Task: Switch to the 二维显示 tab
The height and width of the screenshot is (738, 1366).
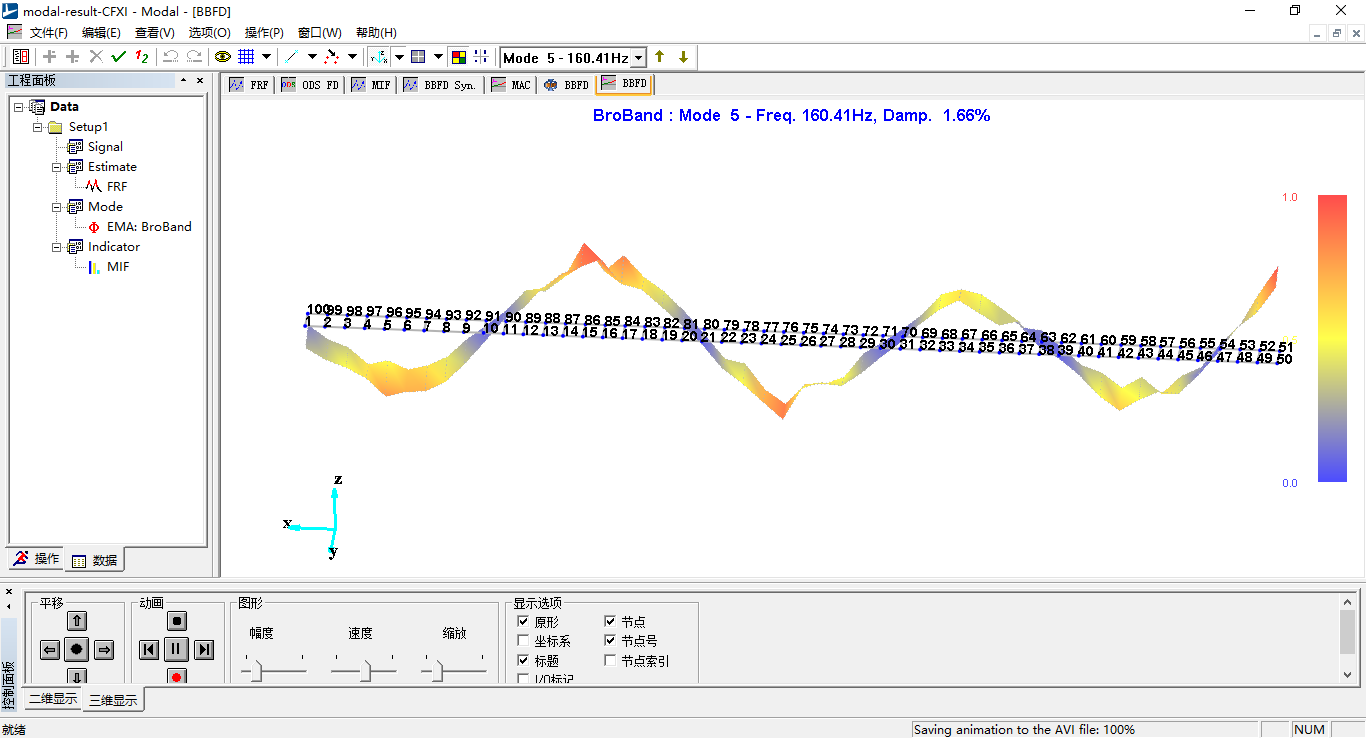Action: [x=53, y=699]
